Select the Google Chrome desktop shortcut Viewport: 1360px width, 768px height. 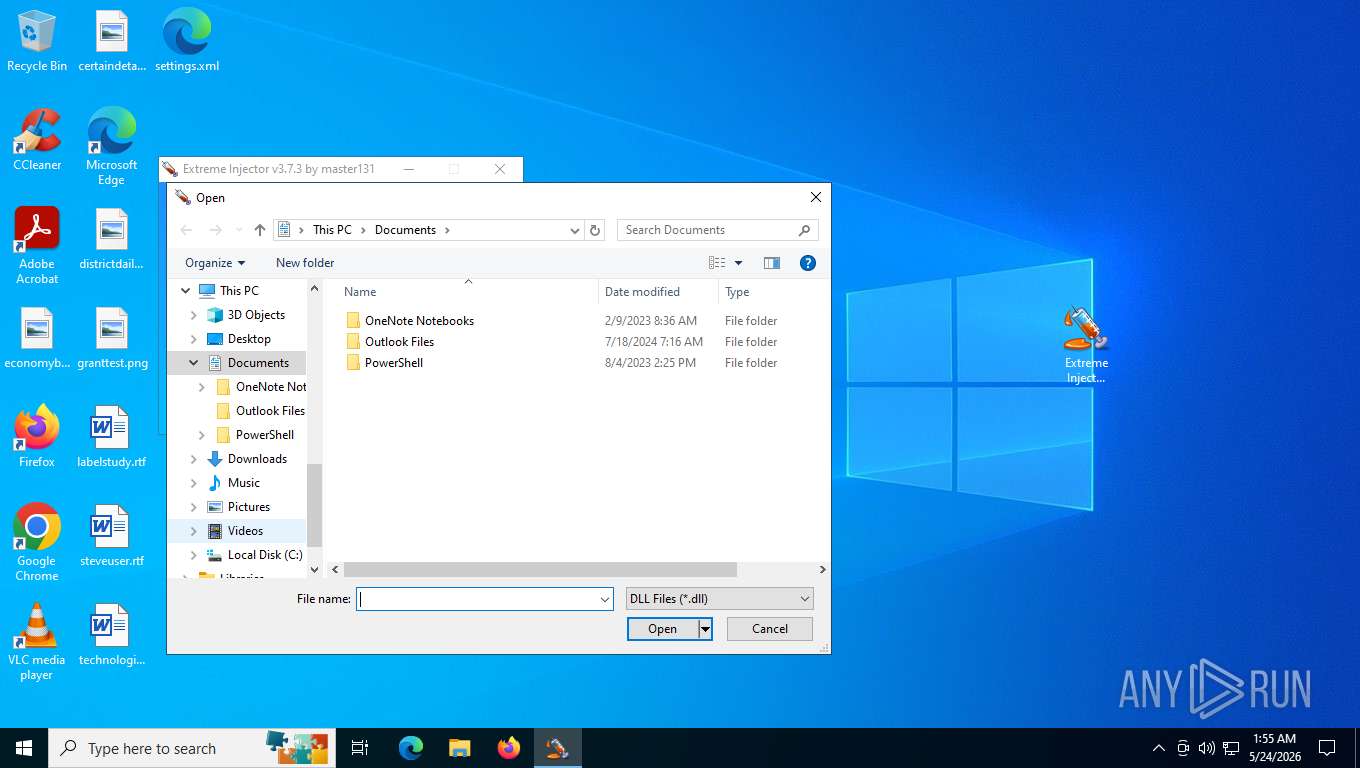(37, 542)
